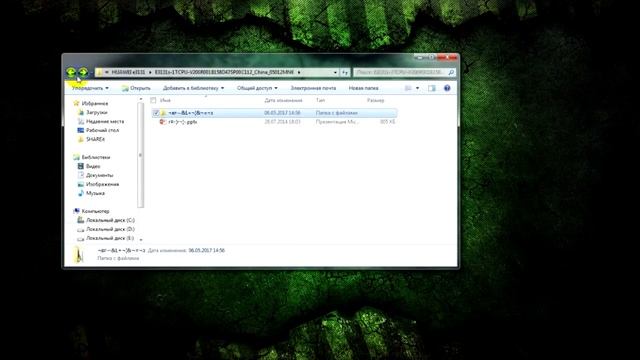The width and height of the screenshot is (640, 360).
Task: Click the 28.07.2014 date cell
Action: click(282, 122)
